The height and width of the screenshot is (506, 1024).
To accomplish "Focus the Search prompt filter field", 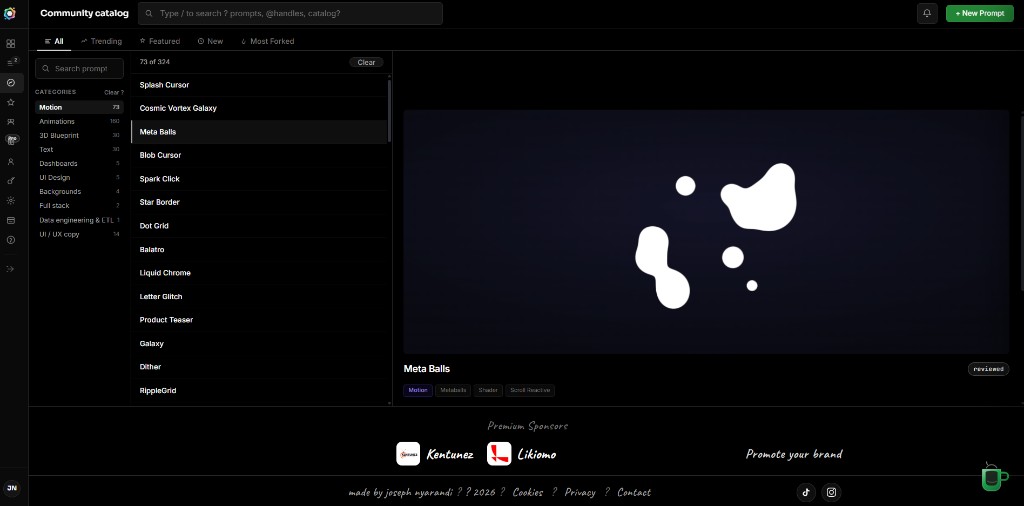I will pyautogui.click(x=79, y=69).
